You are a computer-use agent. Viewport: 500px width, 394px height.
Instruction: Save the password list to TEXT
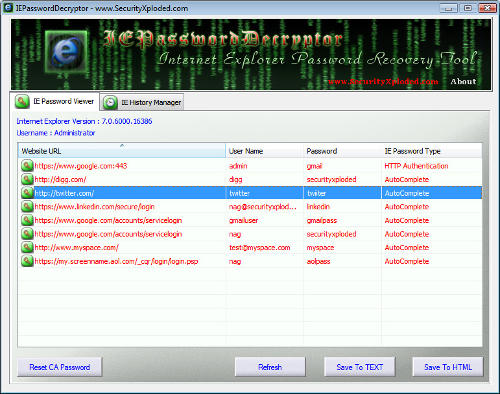click(360, 367)
